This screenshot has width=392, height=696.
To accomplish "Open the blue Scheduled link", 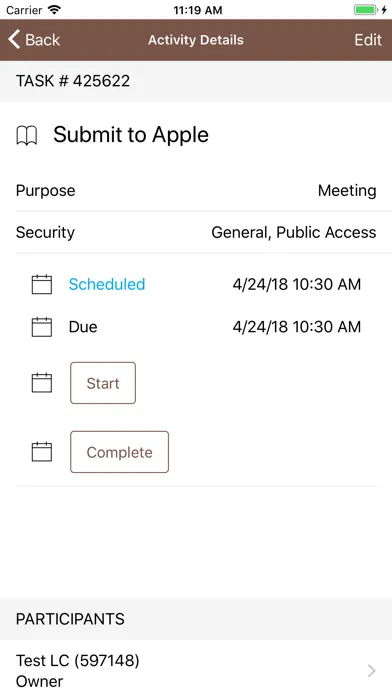I will 107,285.
